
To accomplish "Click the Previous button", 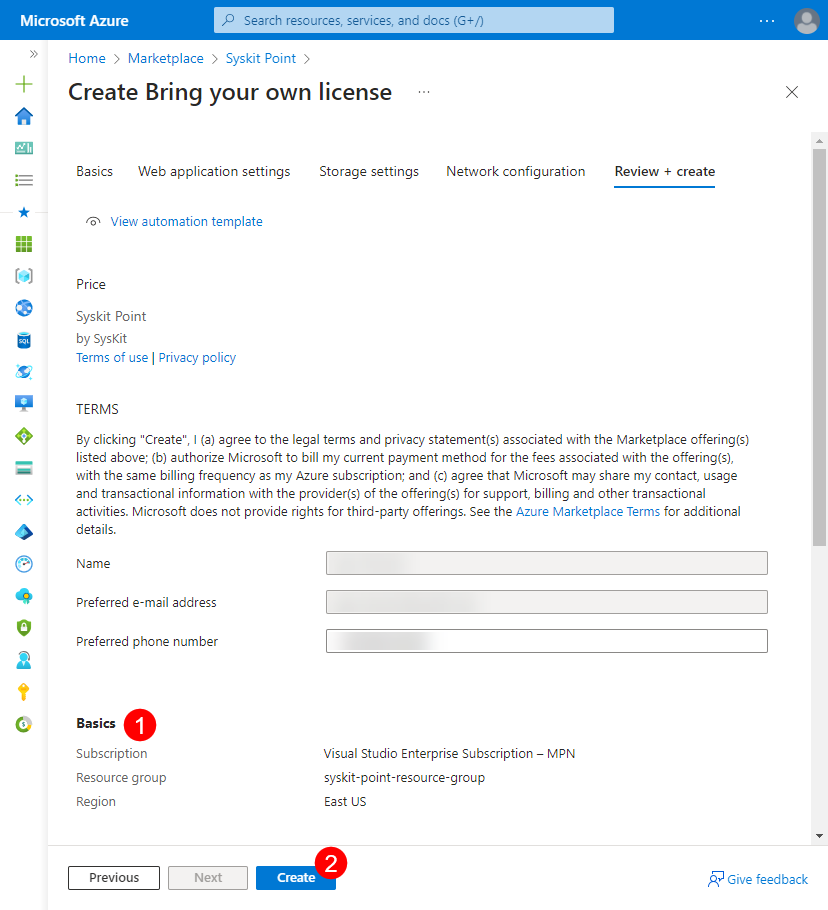I will coord(113,877).
